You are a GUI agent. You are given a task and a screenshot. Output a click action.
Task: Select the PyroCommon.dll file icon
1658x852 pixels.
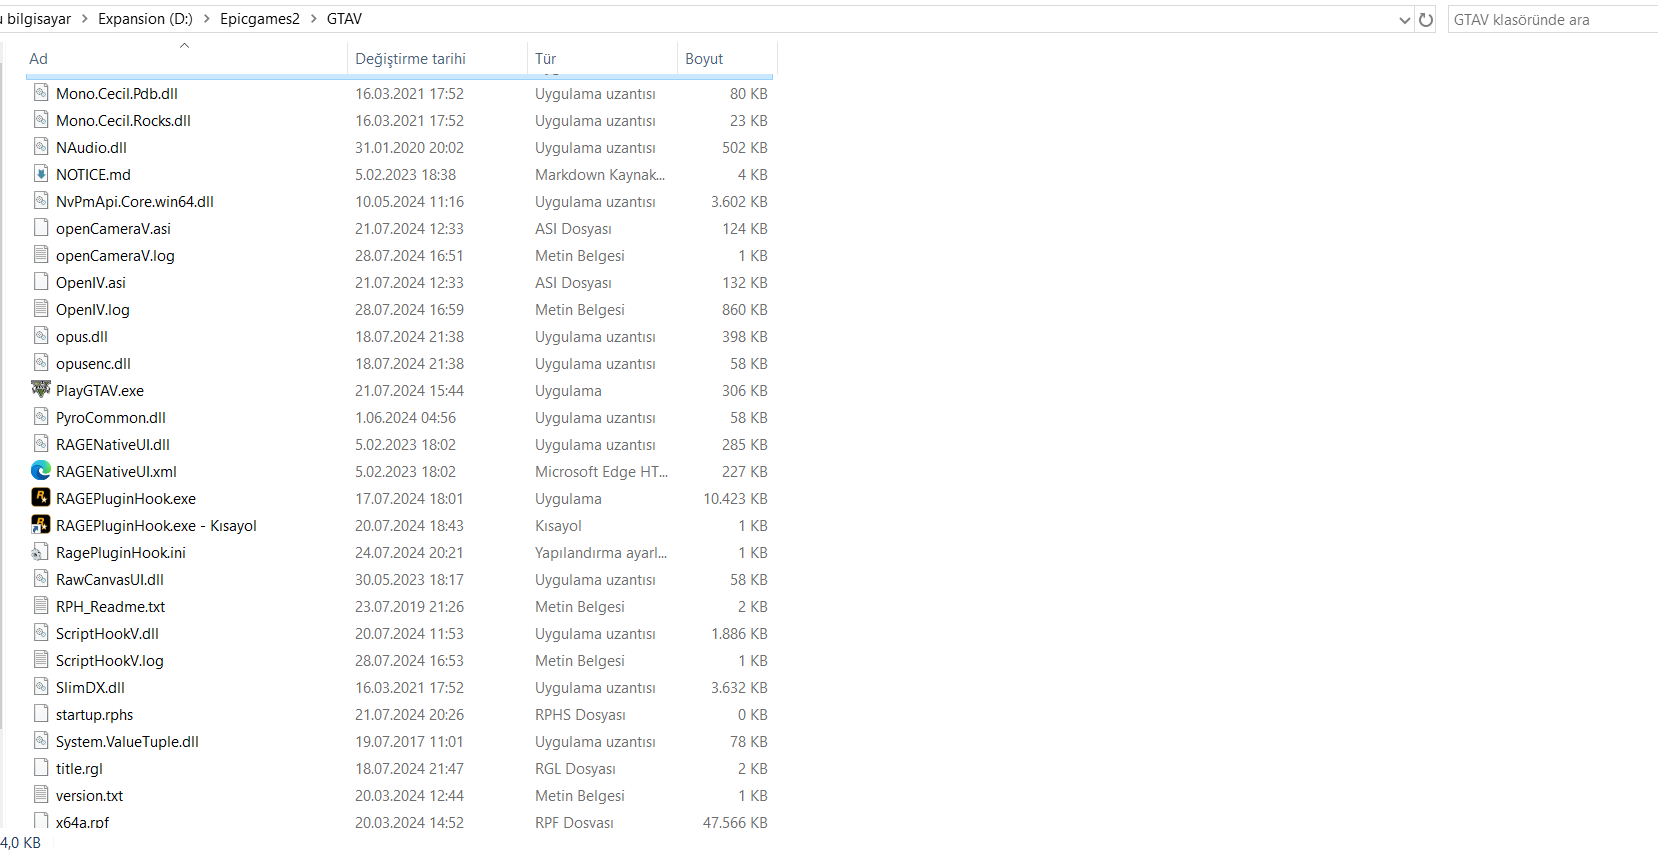(41, 417)
